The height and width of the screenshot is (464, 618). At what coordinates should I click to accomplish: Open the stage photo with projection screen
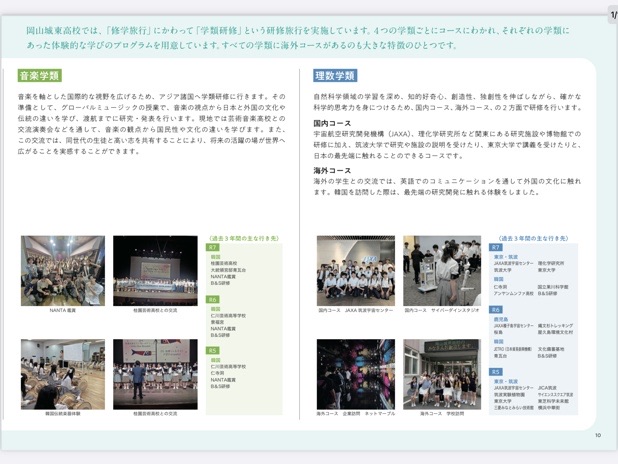click(155, 271)
